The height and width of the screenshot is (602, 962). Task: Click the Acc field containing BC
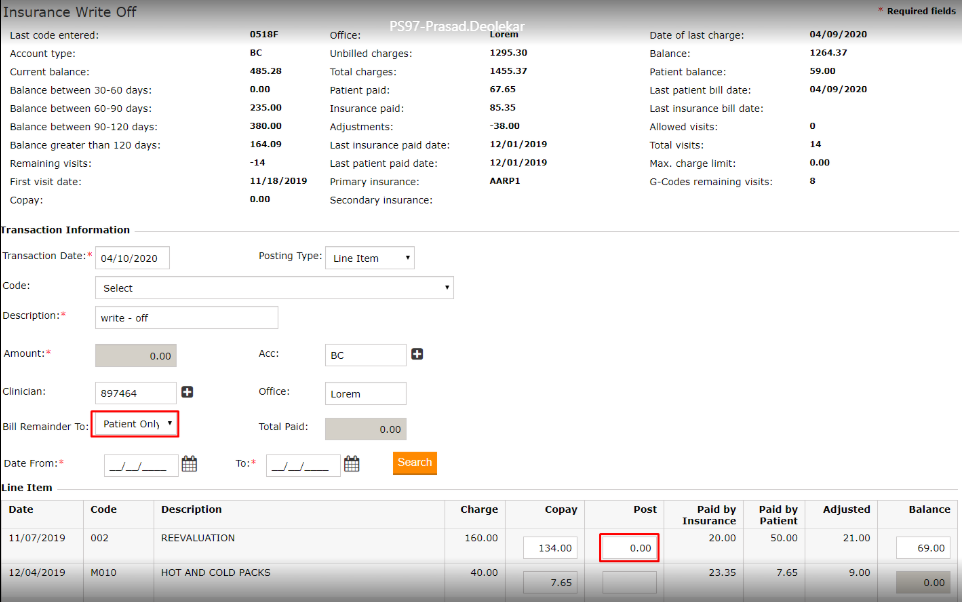pyautogui.click(x=365, y=355)
